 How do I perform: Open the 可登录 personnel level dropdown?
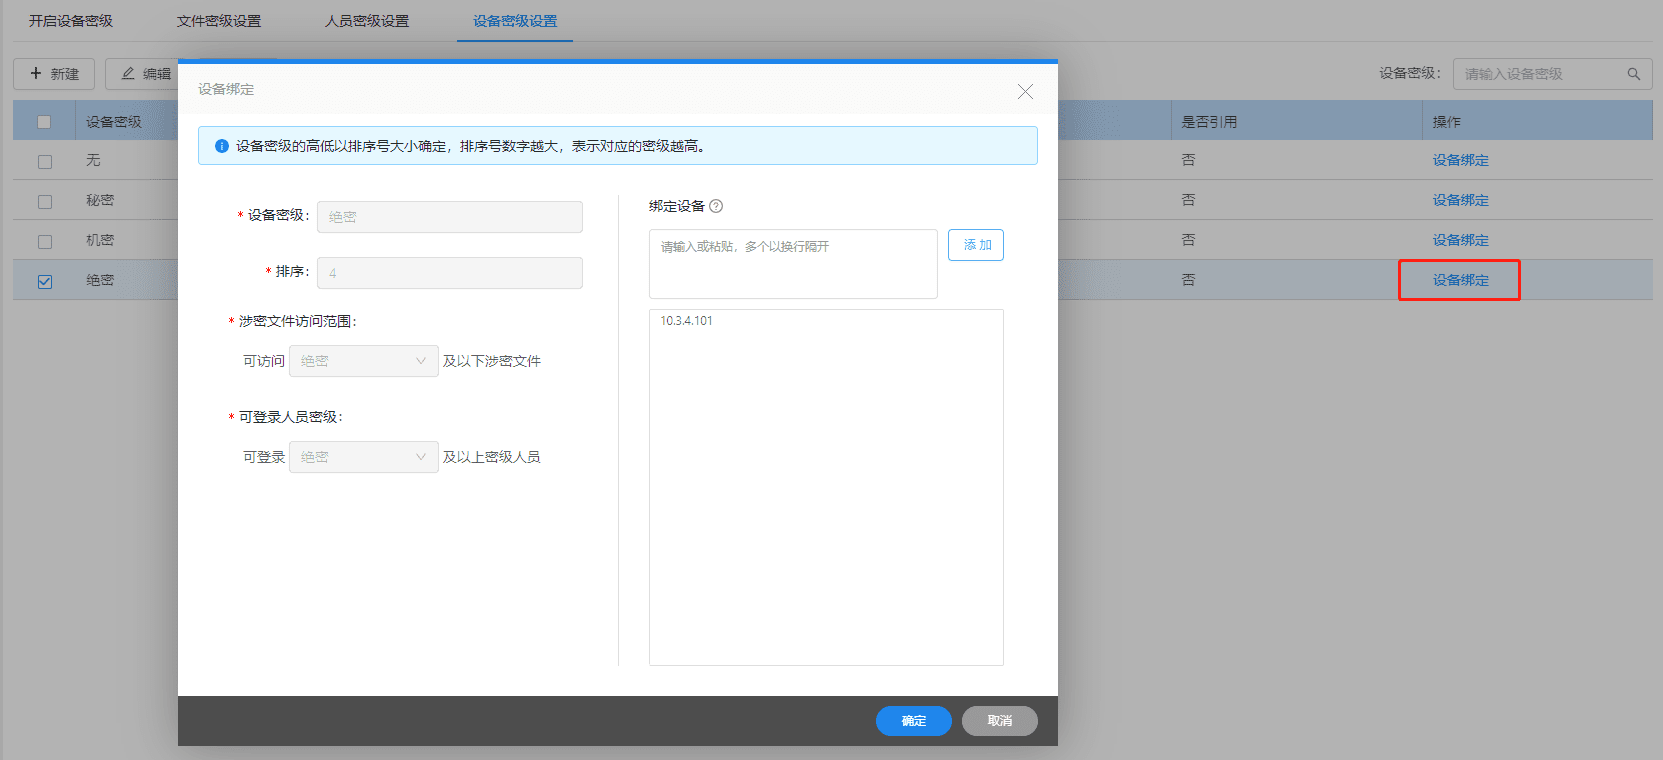364,457
